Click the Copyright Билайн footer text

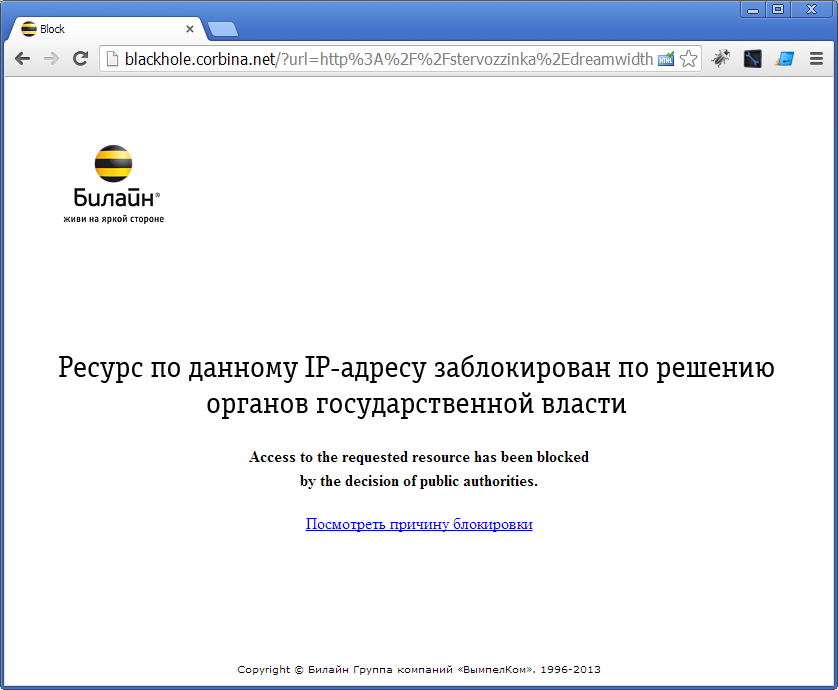click(419, 669)
